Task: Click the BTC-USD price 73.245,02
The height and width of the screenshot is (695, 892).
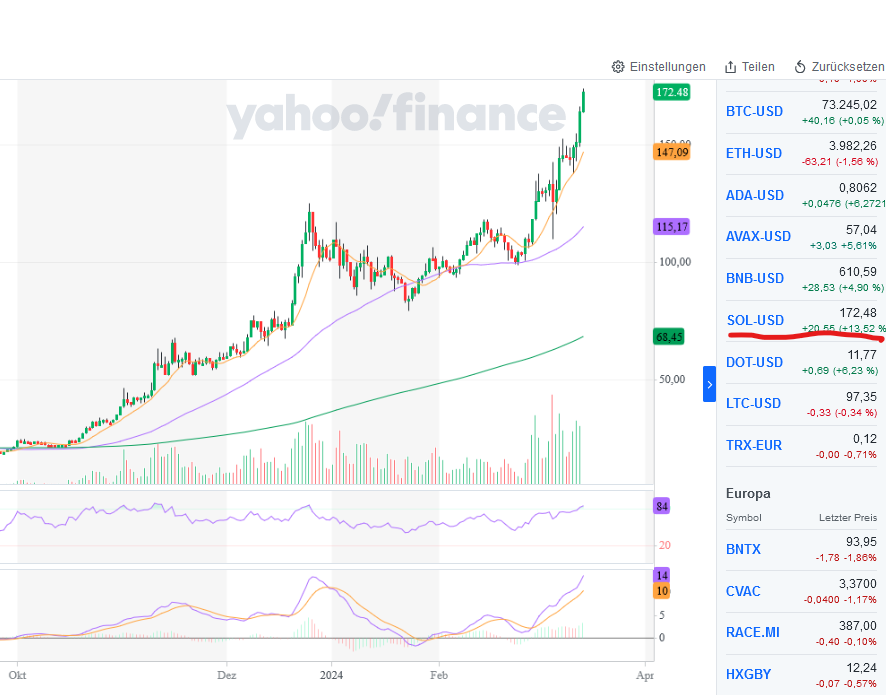Action: point(849,105)
